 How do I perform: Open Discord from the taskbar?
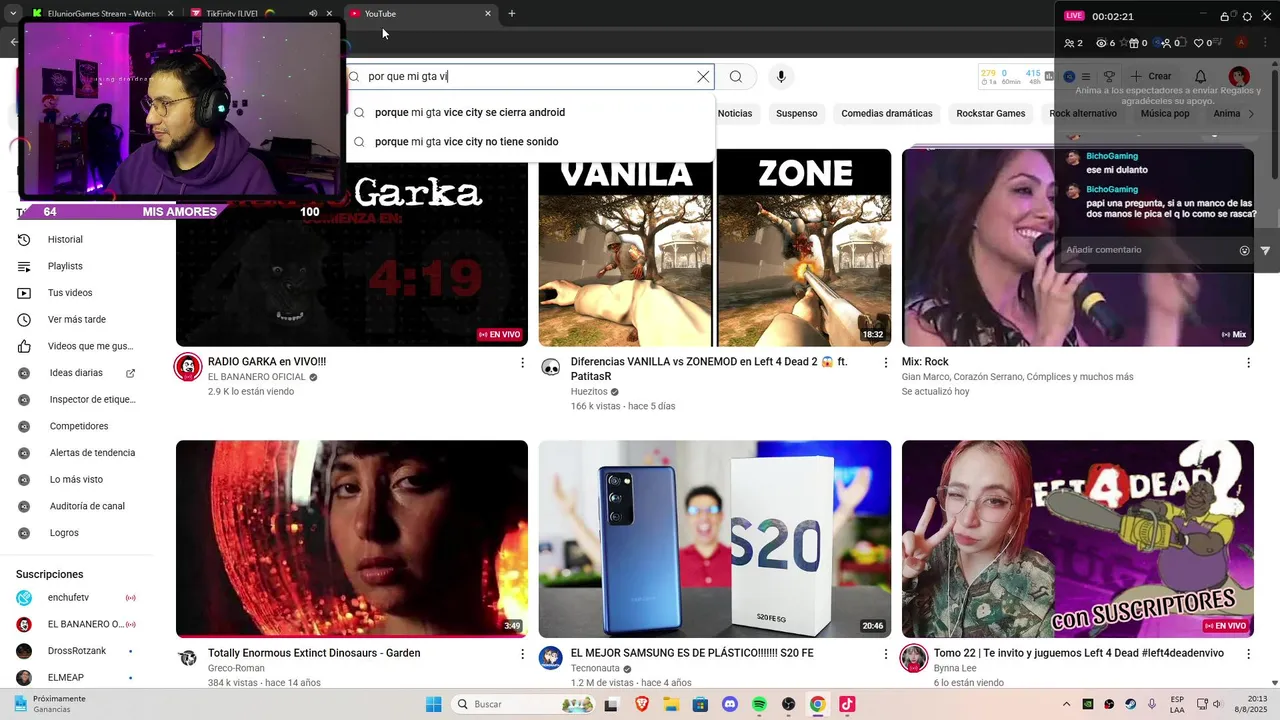(730, 704)
